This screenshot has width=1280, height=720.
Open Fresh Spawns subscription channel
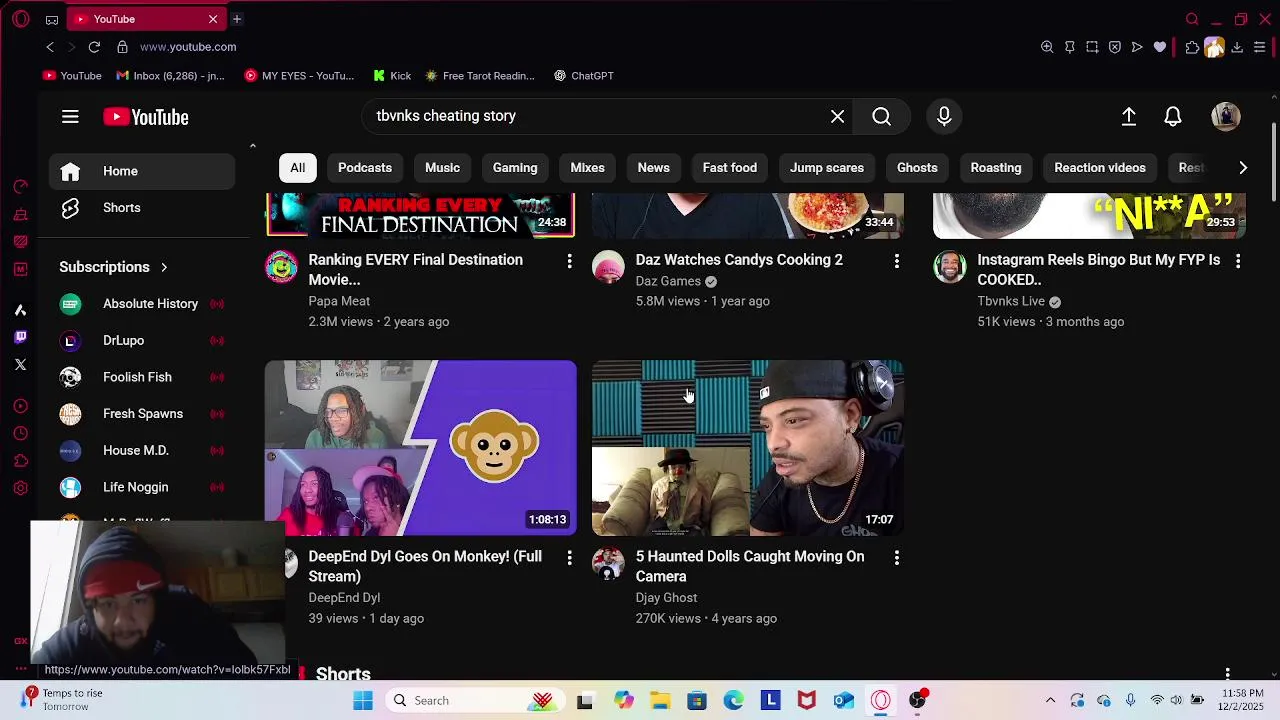[x=142, y=414]
